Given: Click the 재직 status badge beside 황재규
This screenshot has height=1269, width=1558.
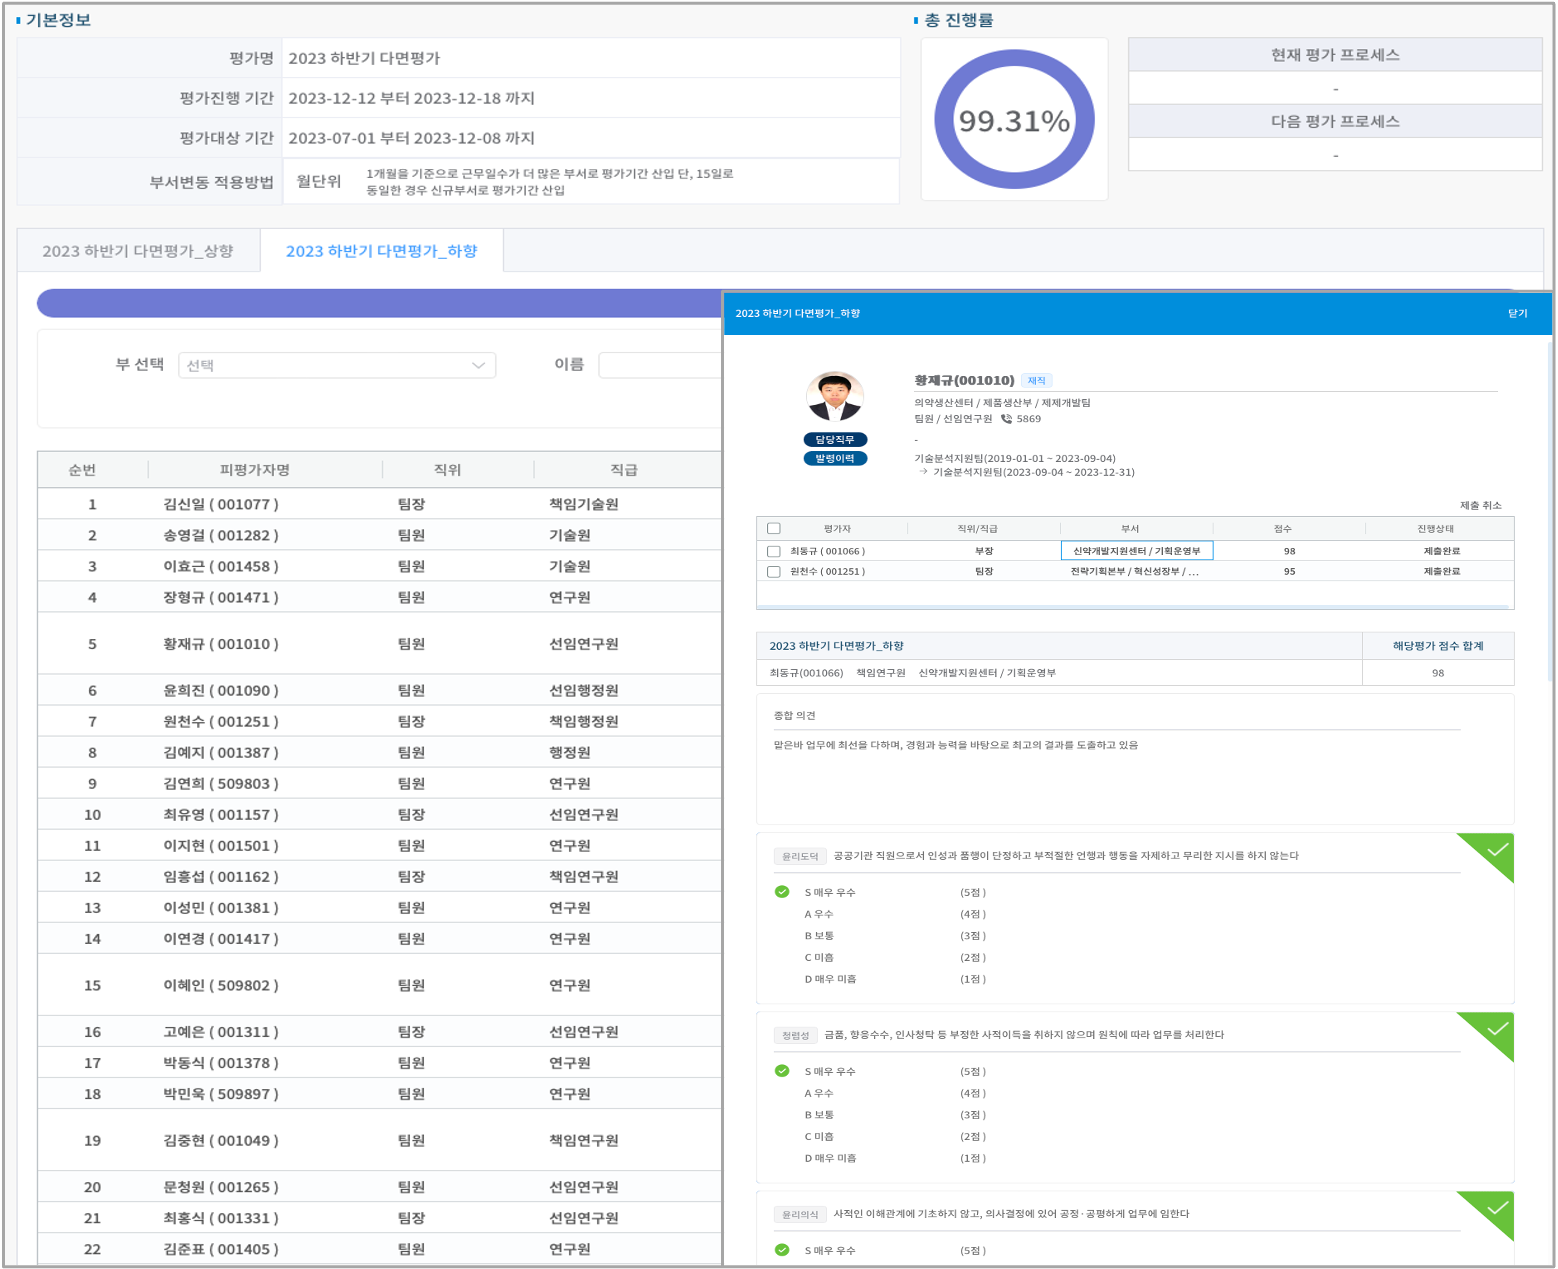Looking at the screenshot, I should (x=1036, y=381).
